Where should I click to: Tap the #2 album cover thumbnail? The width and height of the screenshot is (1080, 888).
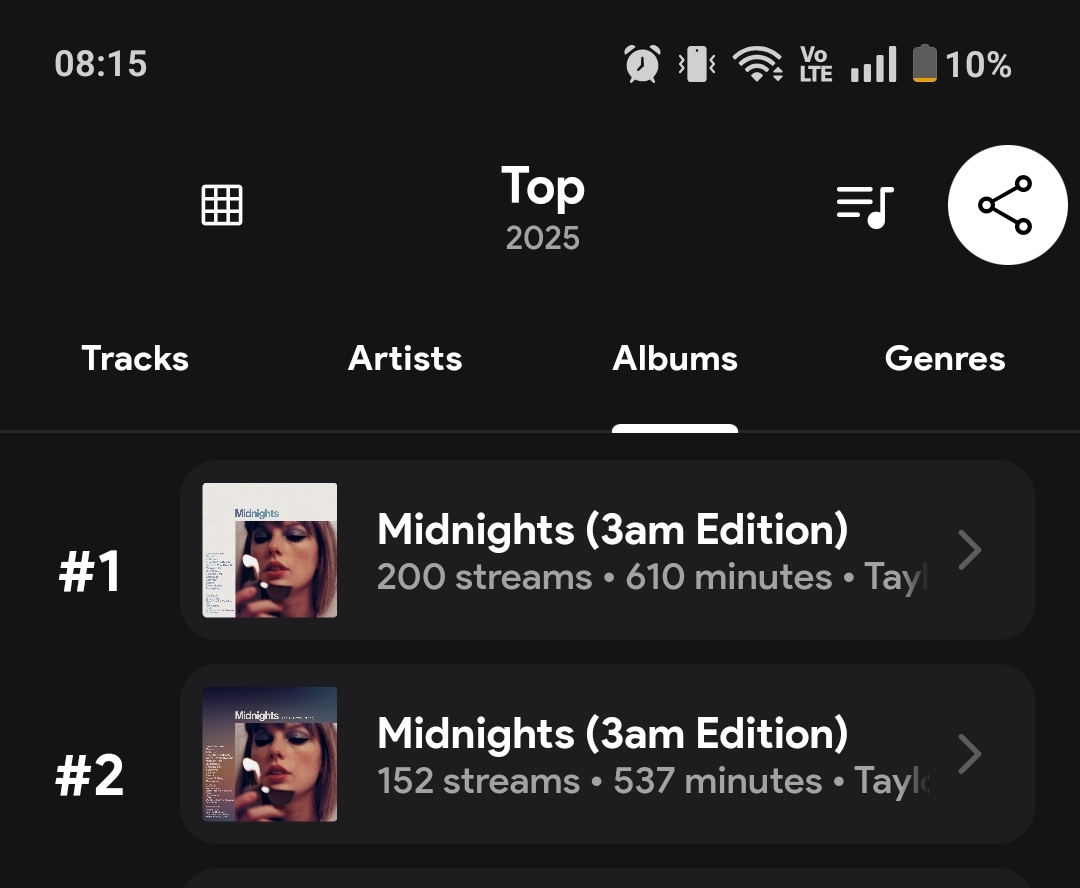click(270, 754)
